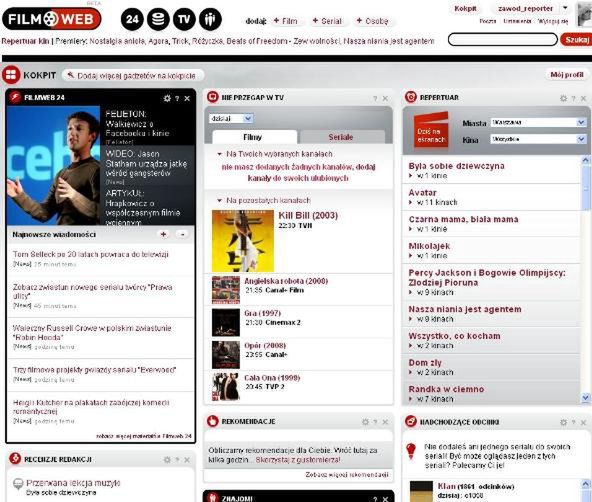The image size is (592, 502).
Task: Close the Nadchodzące odcinki widget
Action: pos(583,422)
